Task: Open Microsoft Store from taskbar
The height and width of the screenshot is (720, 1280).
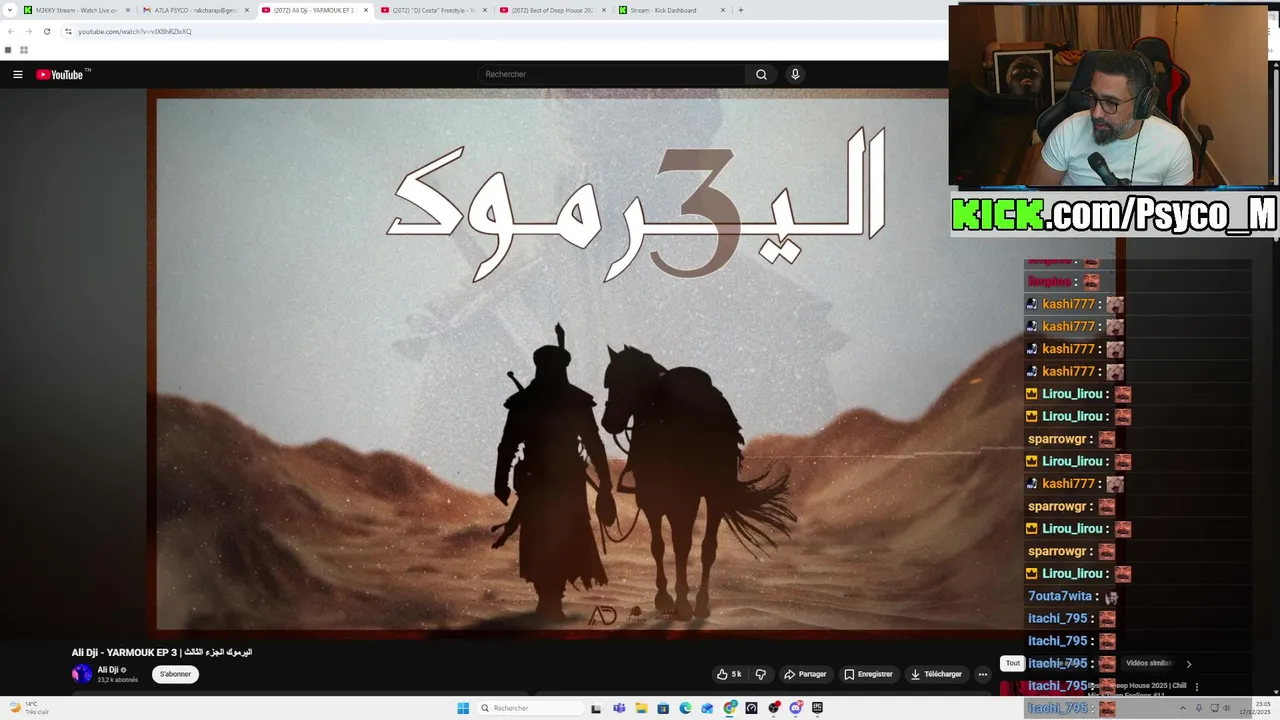Action: (663, 708)
